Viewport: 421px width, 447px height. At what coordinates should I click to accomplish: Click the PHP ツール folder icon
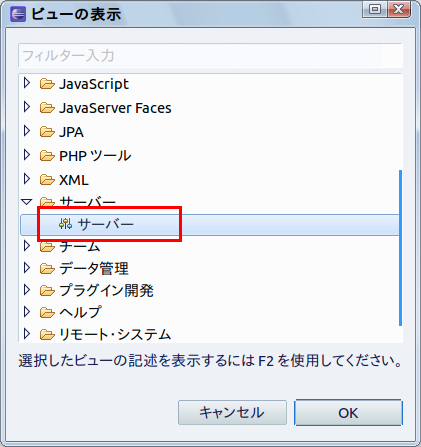pos(47,156)
